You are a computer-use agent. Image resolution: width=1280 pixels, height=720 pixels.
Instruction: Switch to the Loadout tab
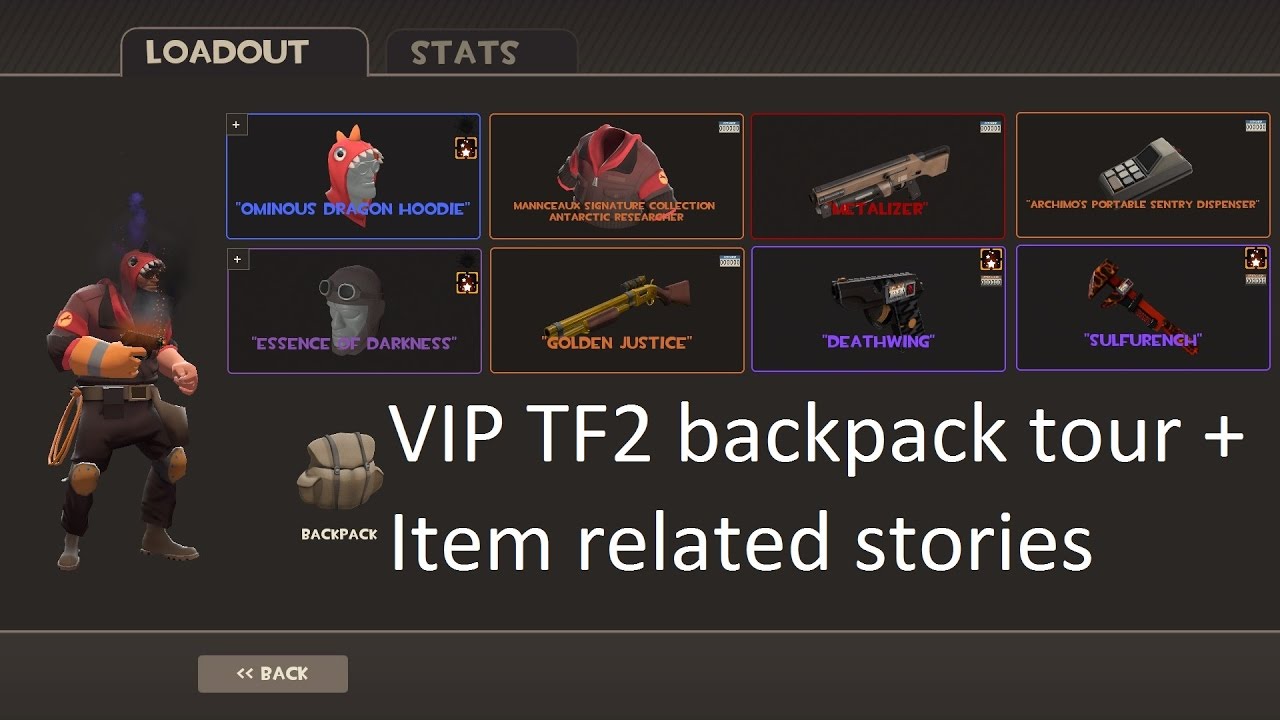(227, 53)
